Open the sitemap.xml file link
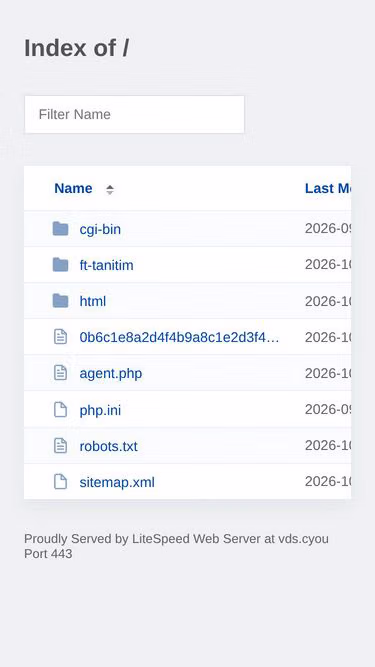This screenshot has height=667, width=375. 117,482
